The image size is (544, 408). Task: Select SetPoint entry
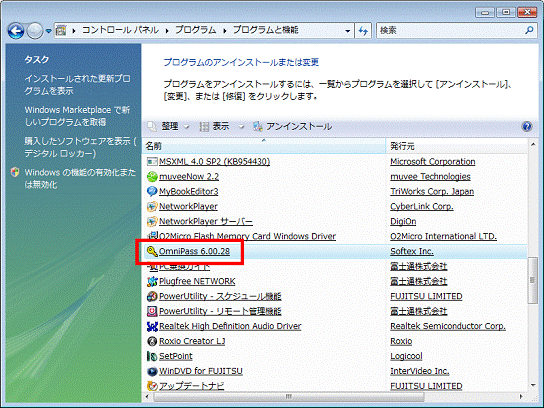coord(176,356)
